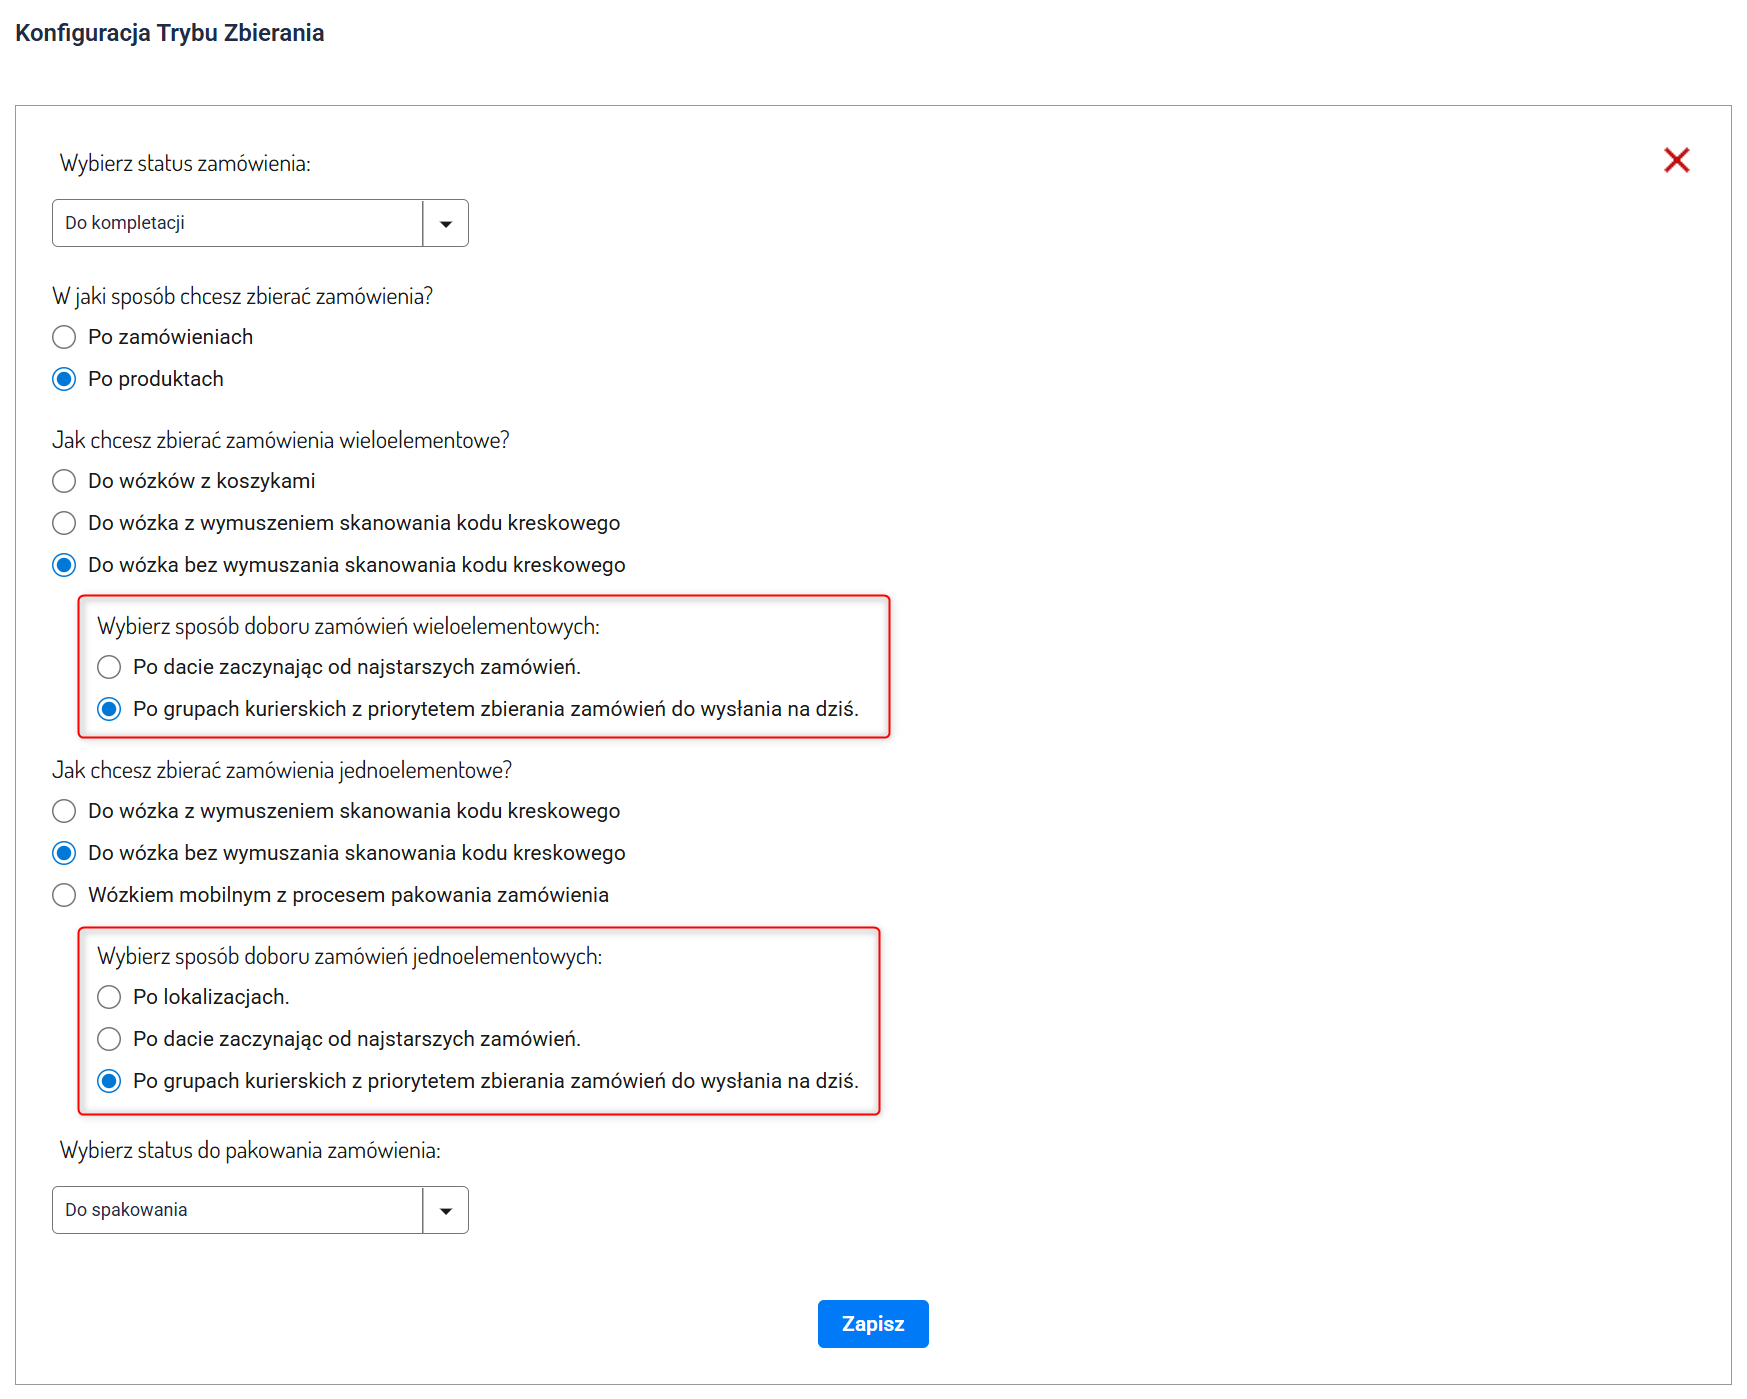
Task: Select 'Po produktach' radio button
Action: coord(64,379)
